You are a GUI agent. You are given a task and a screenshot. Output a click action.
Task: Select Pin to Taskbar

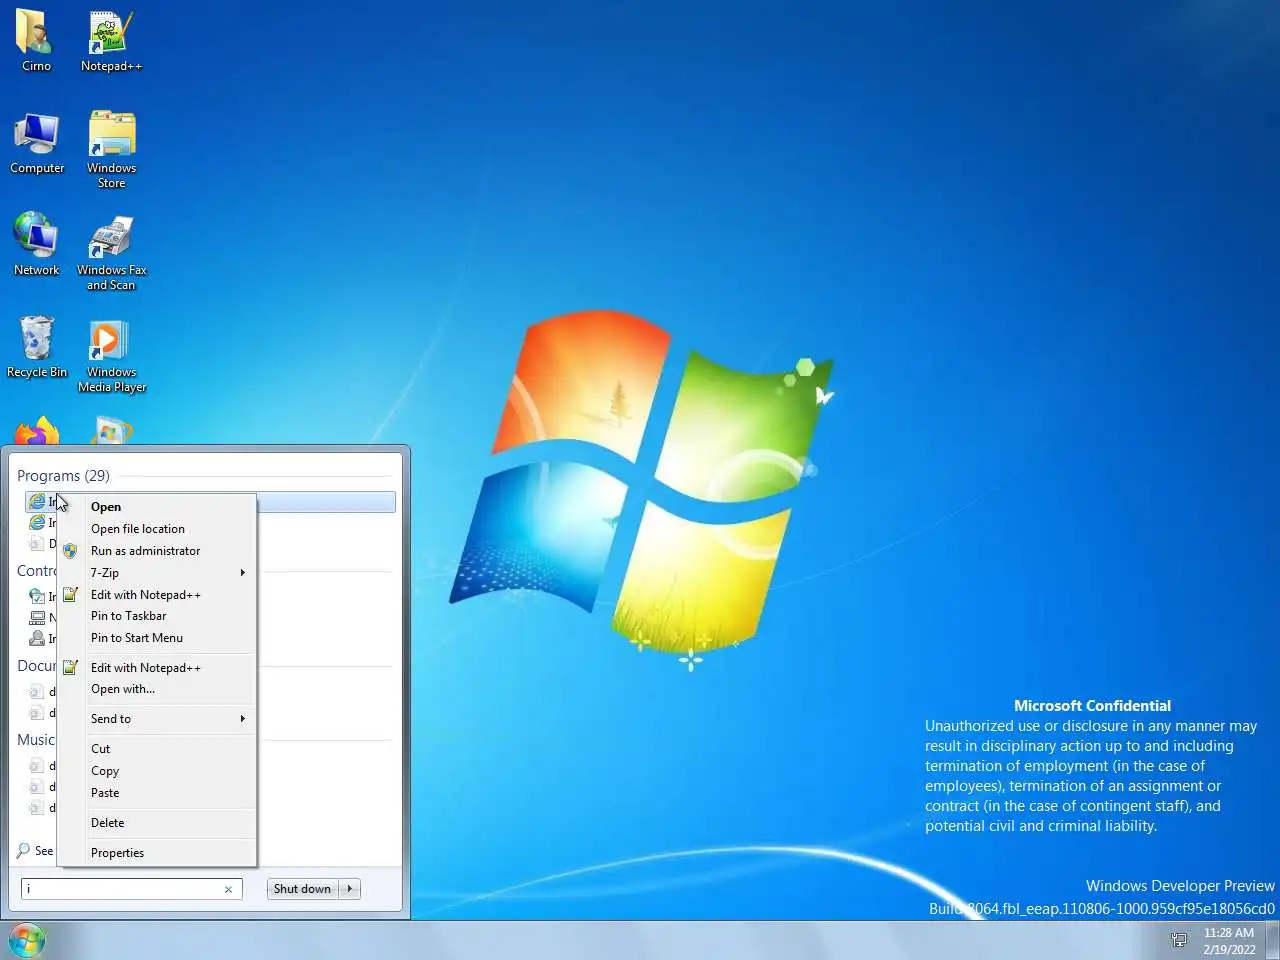coord(157,616)
